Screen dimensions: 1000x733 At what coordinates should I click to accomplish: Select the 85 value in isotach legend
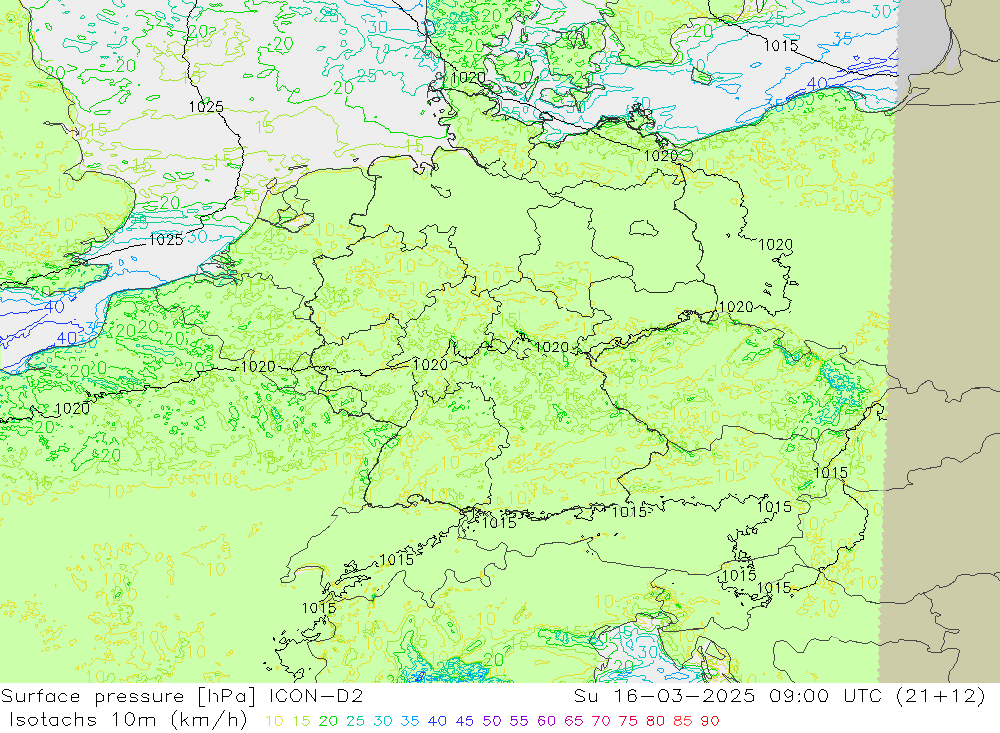pyautogui.click(x=682, y=721)
